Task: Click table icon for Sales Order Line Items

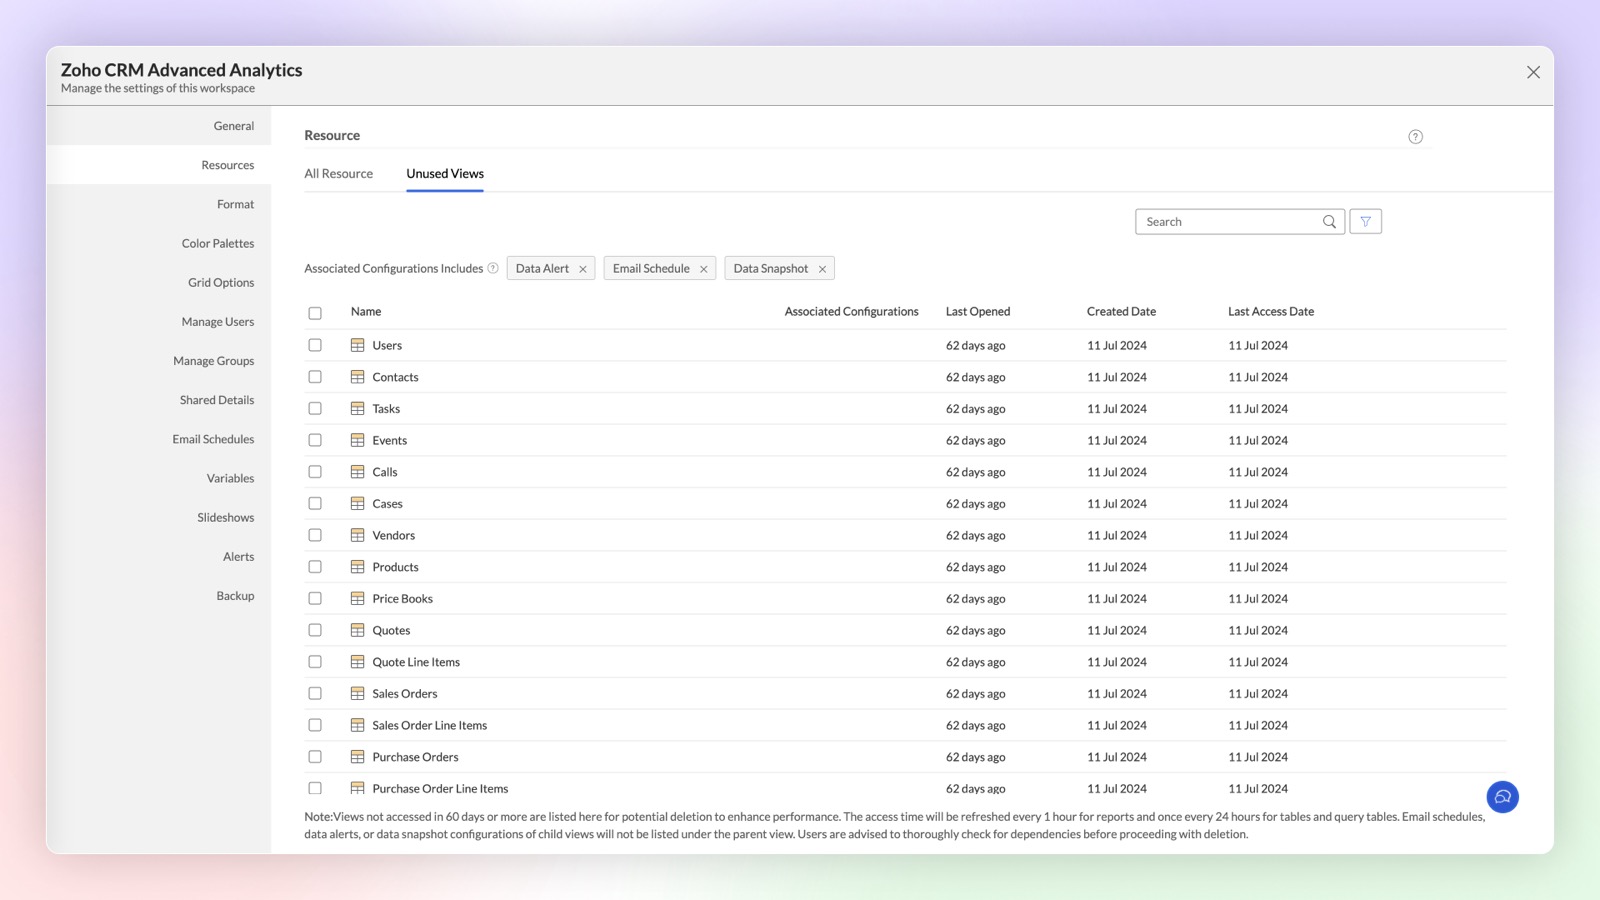Action: point(357,725)
